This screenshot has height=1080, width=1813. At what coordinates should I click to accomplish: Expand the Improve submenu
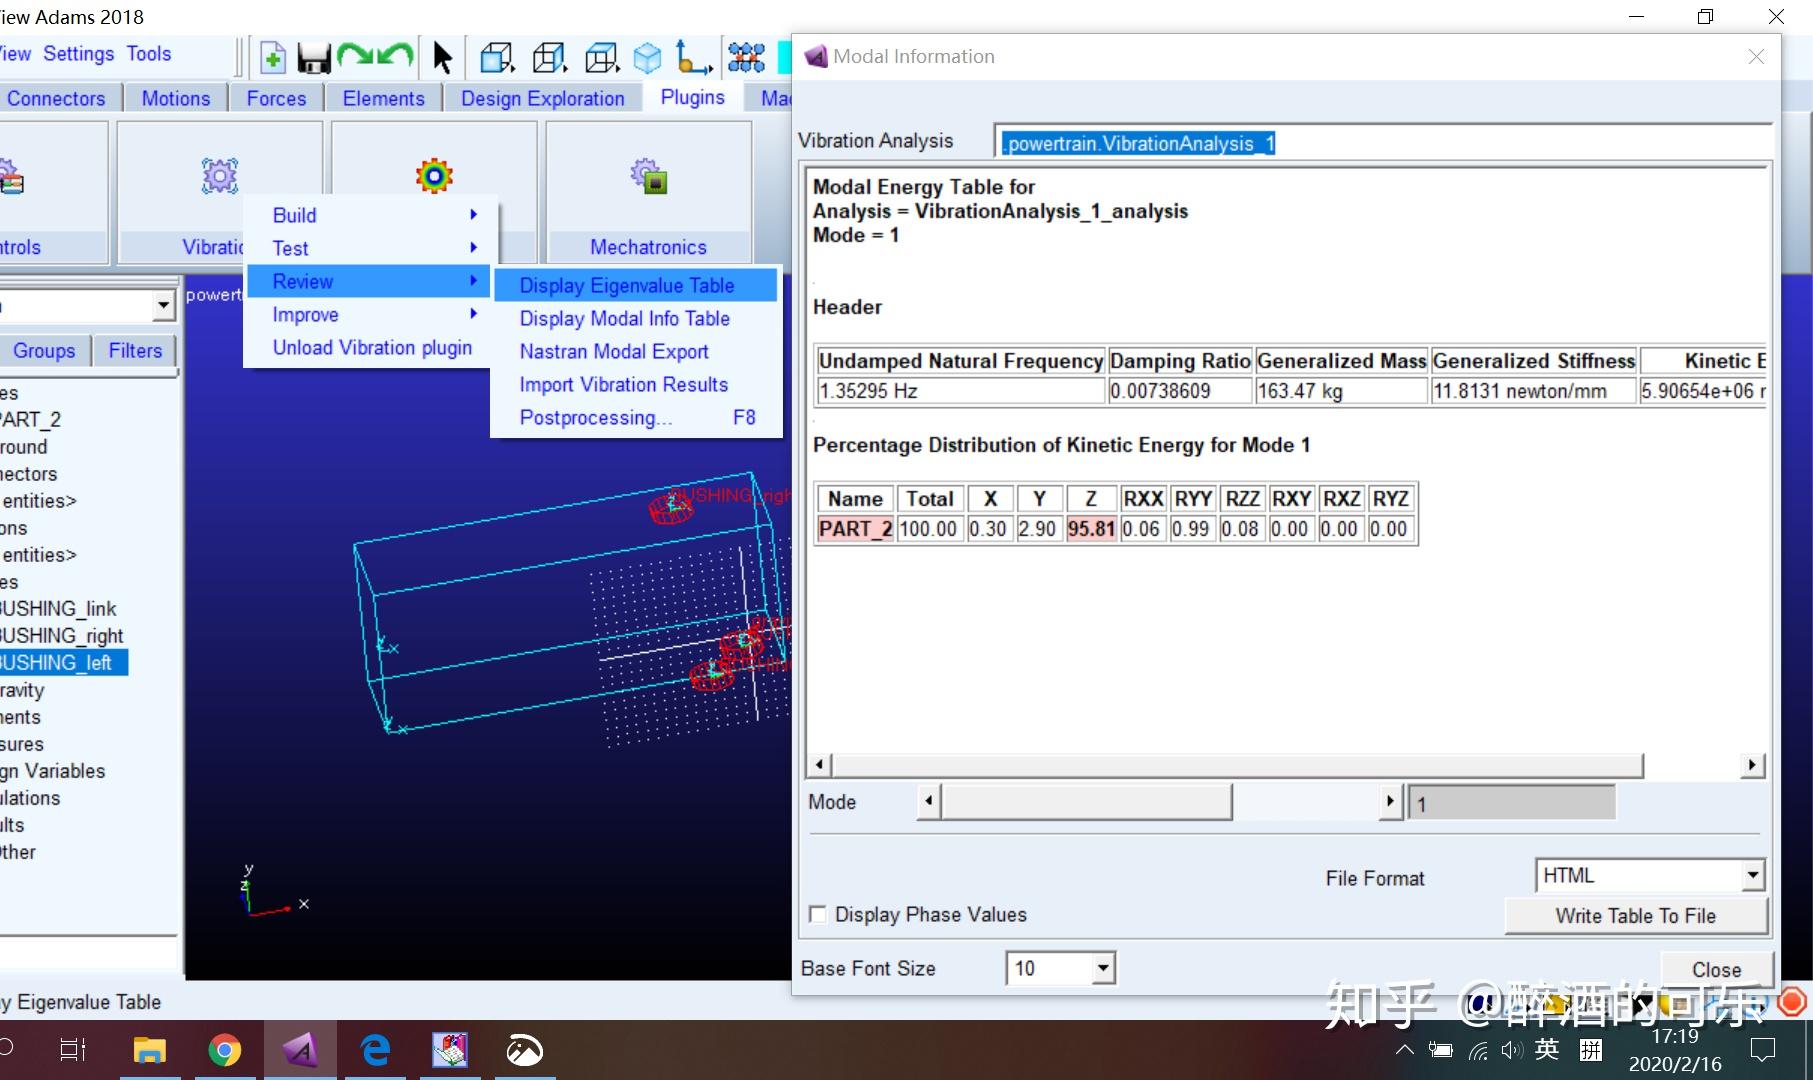[370, 314]
